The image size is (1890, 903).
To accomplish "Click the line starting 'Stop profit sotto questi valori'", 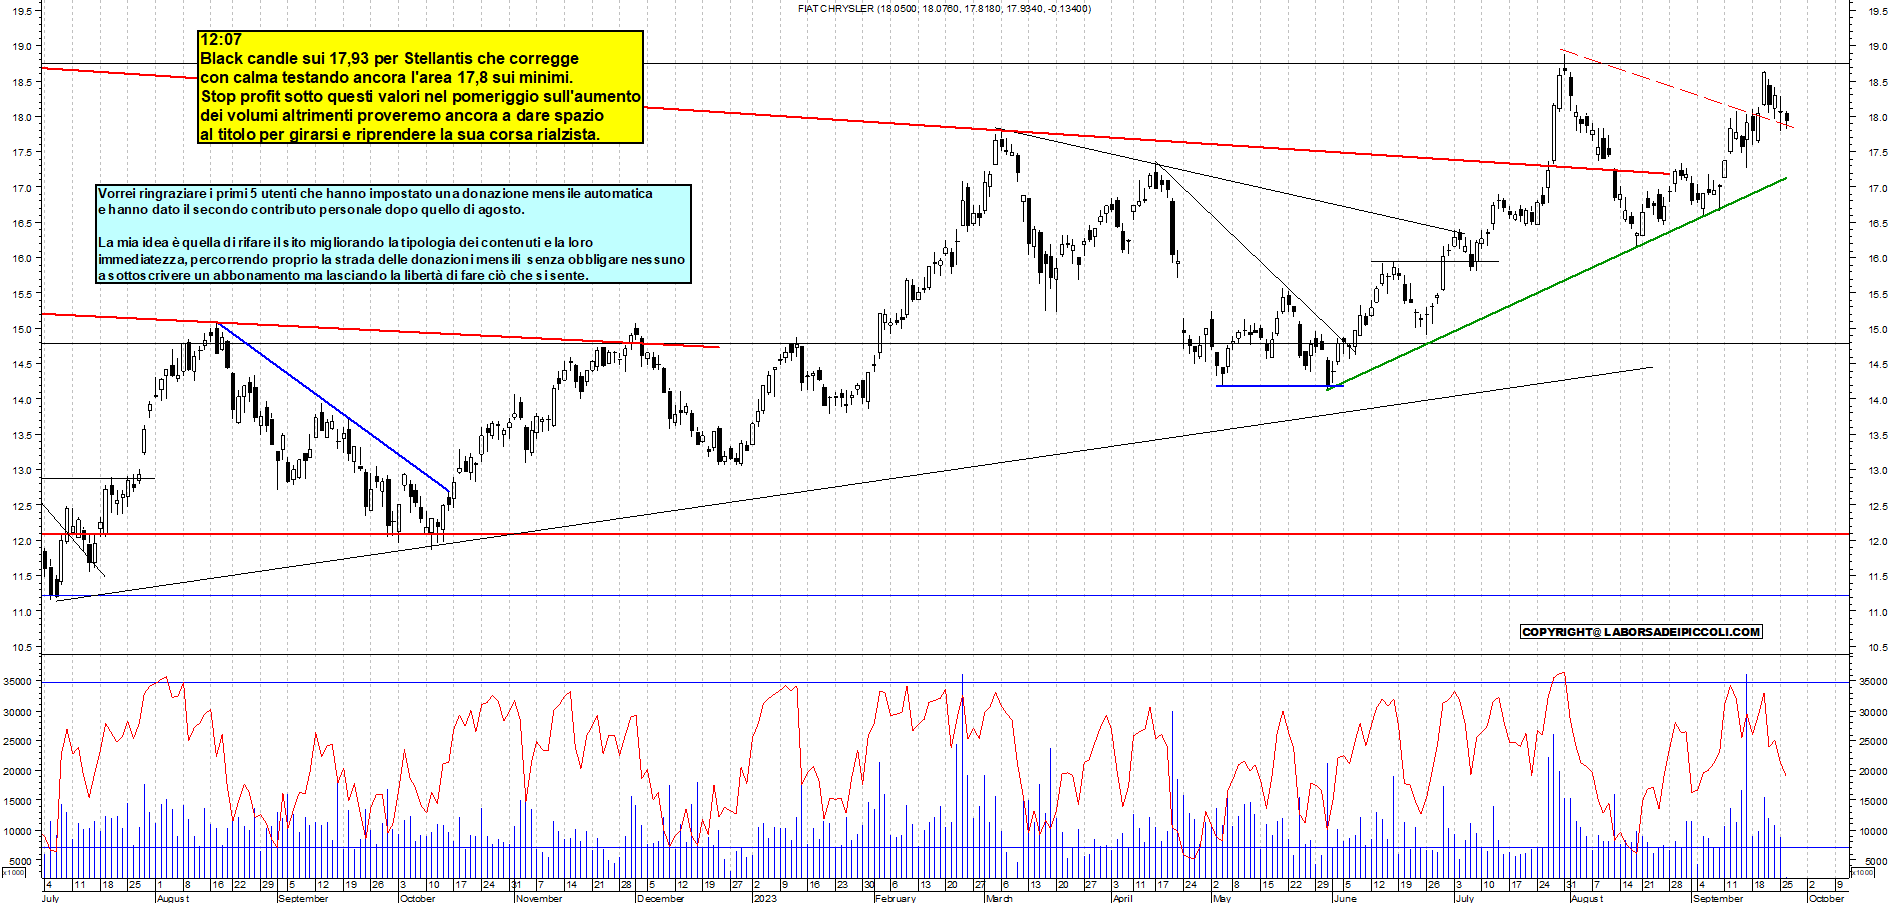I will tap(420, 96).
